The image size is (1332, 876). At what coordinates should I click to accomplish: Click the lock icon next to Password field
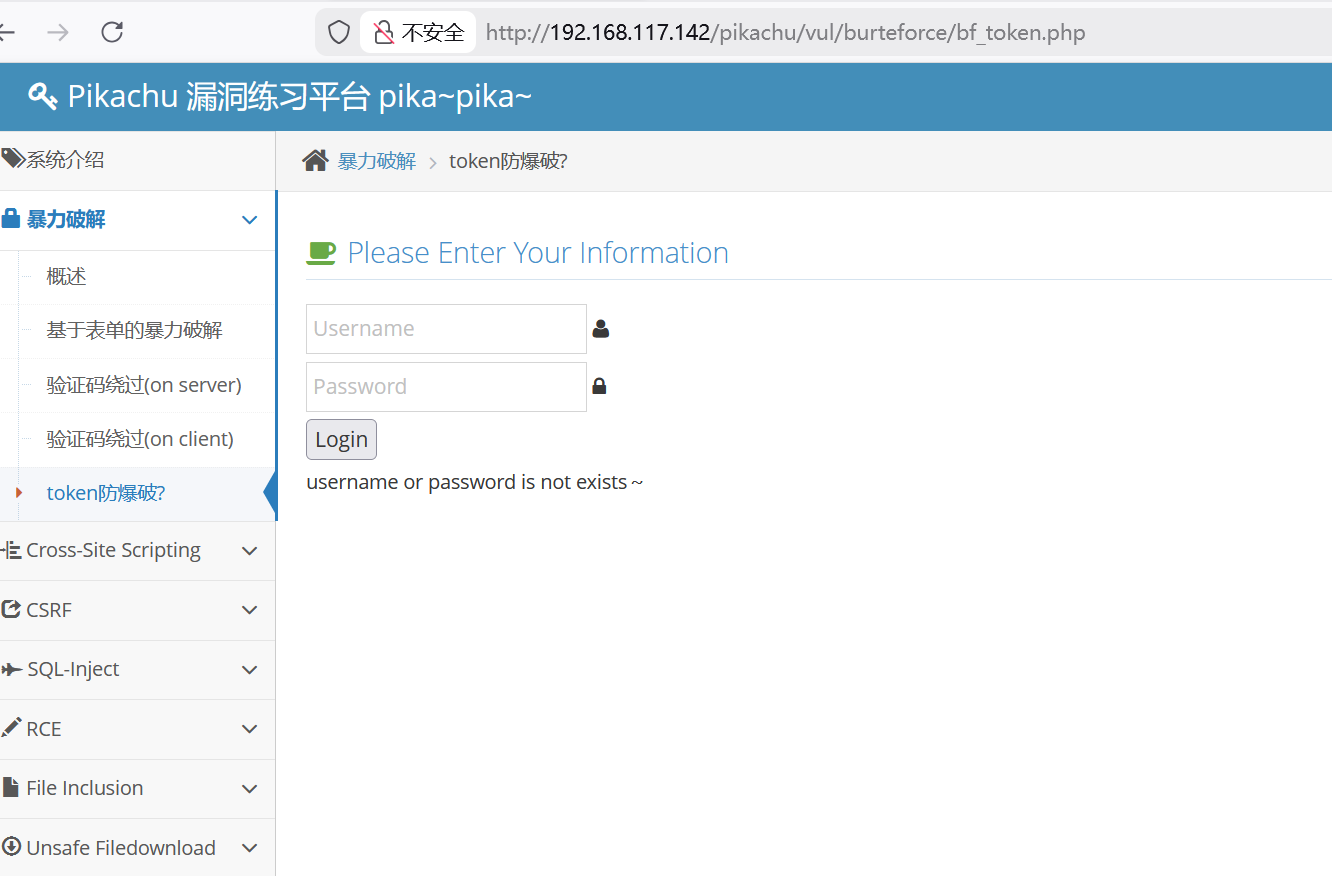pos(599,386)
